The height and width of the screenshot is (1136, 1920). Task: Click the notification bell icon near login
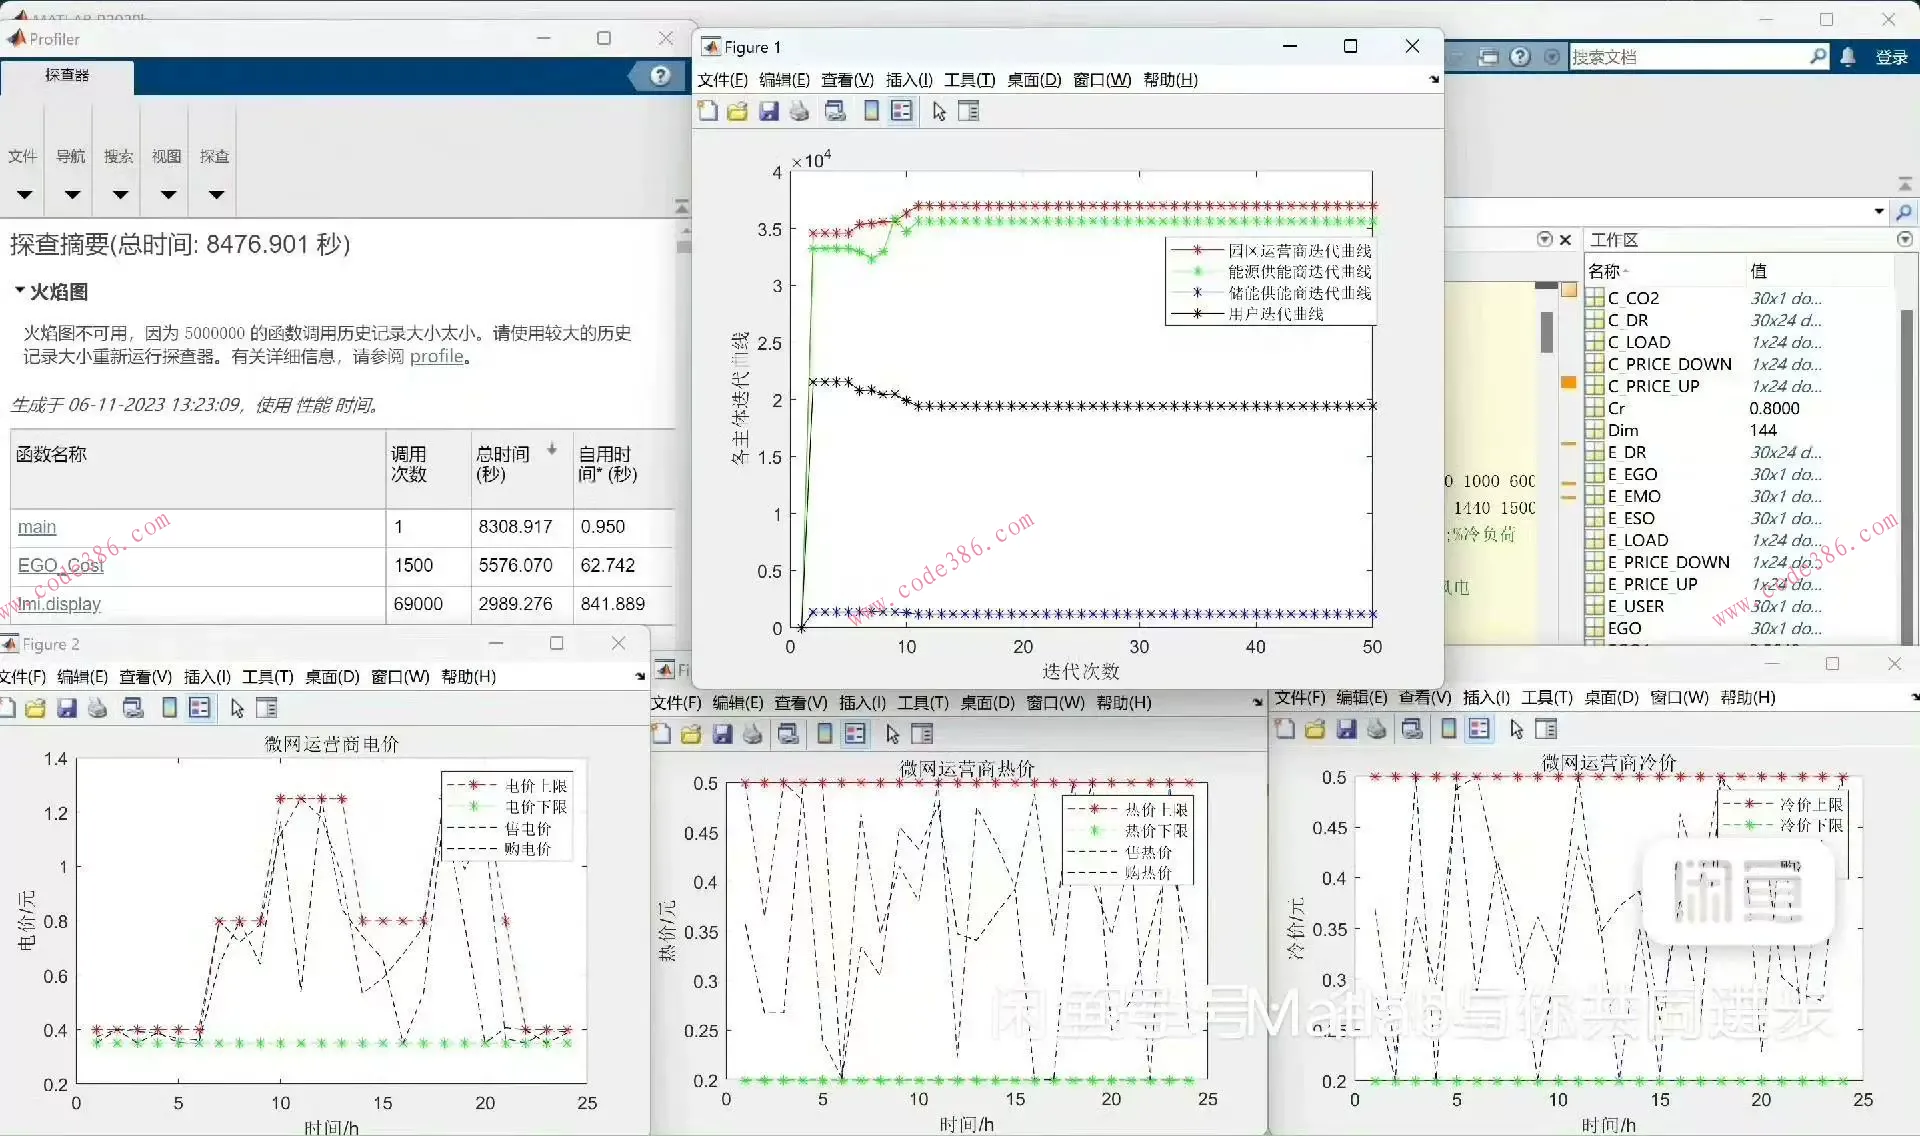1848,57
